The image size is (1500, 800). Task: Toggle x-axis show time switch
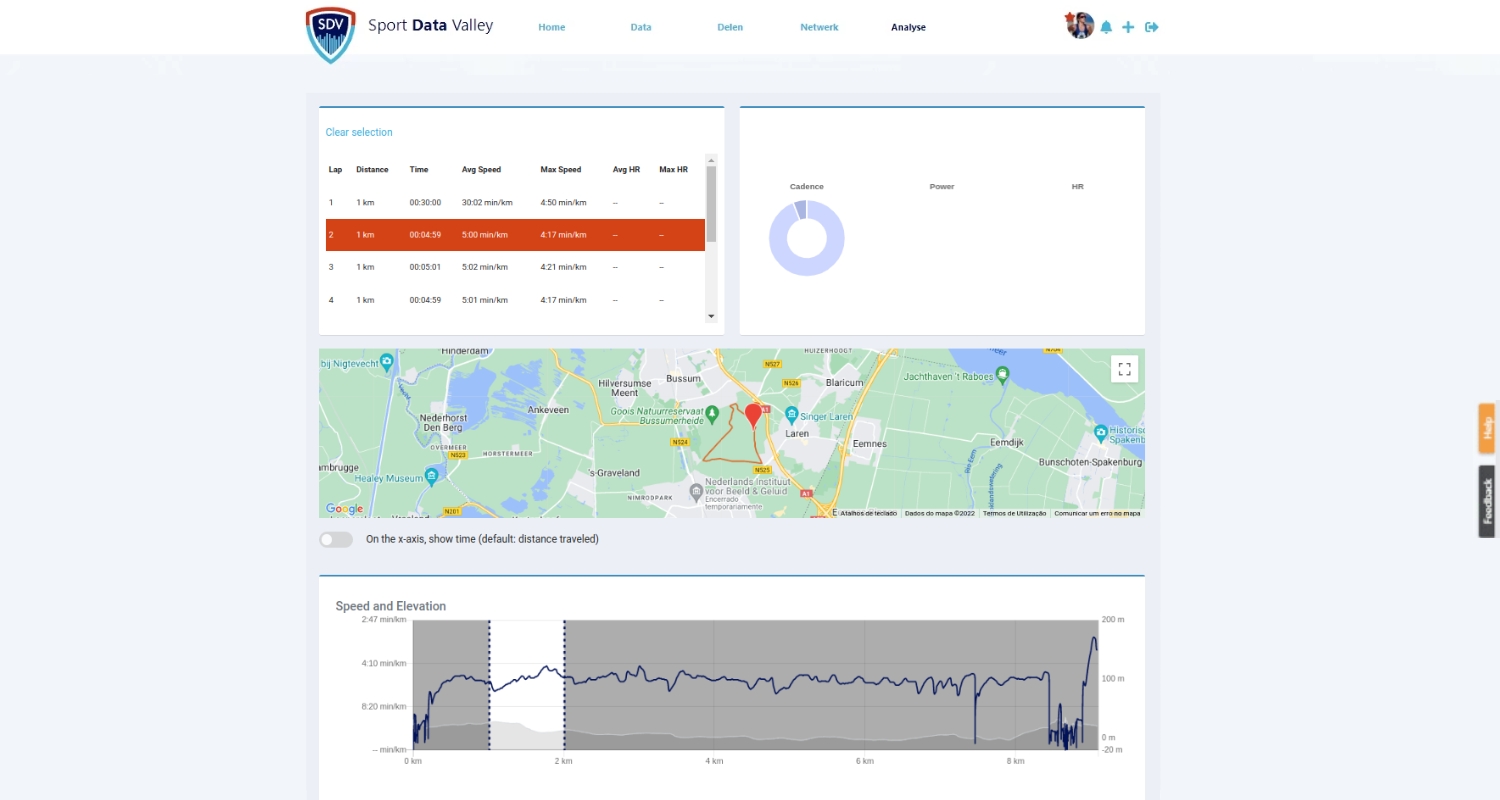pyautogui.click(x=336, y=540)
